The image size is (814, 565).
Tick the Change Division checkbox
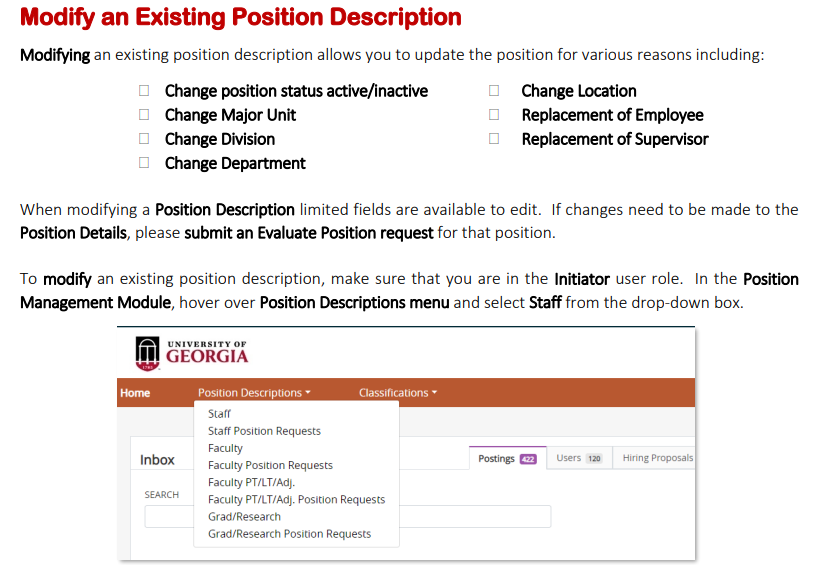pyautogui.click(x=145, y=139)
